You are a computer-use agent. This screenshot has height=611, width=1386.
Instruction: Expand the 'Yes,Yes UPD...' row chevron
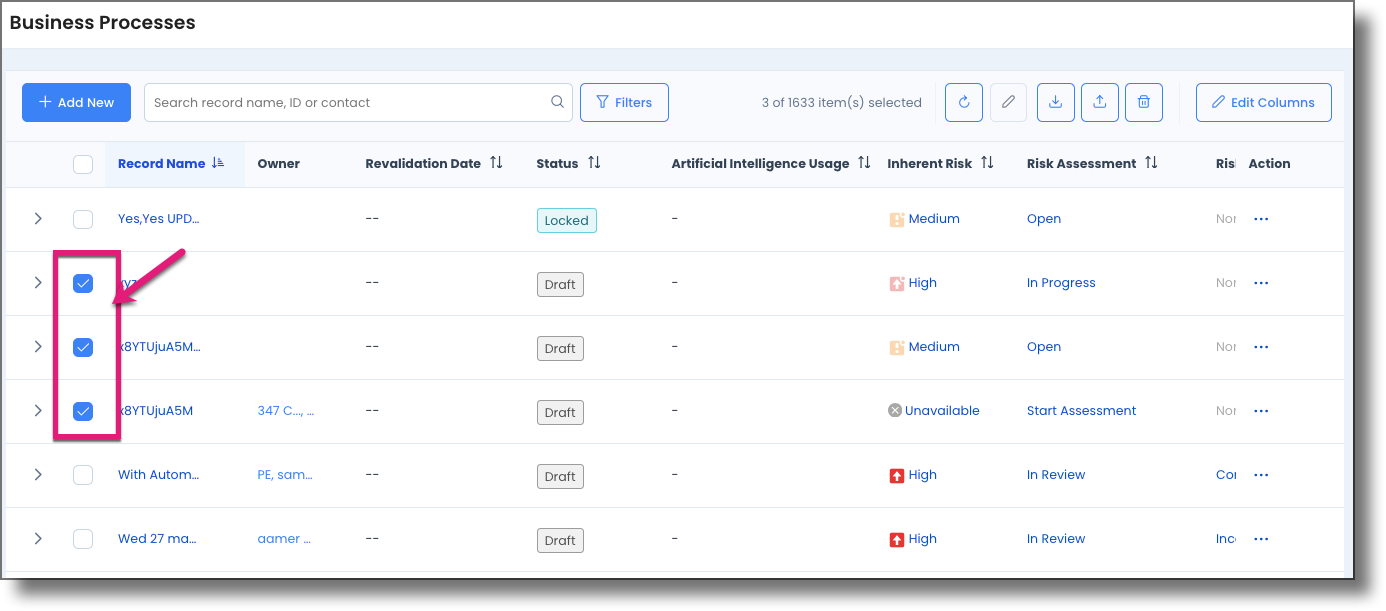coord(38,218)
